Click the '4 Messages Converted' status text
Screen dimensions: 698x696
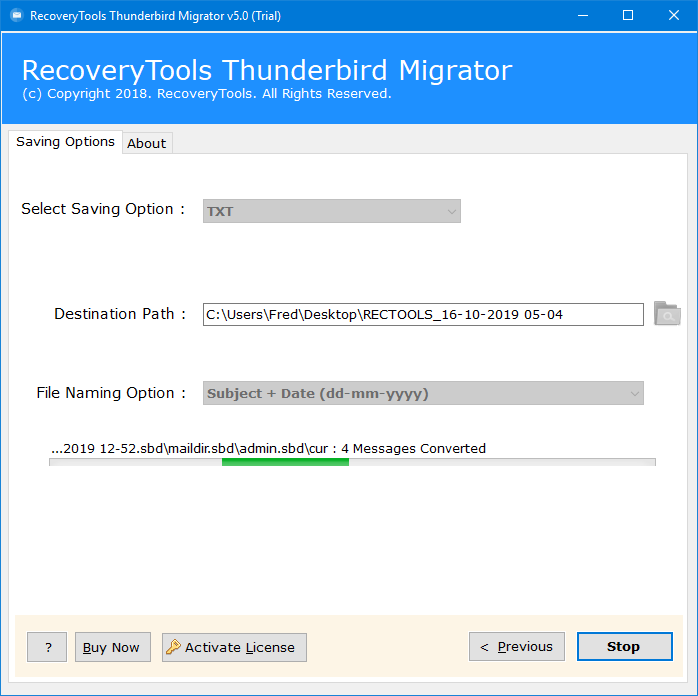pos(413,448)
